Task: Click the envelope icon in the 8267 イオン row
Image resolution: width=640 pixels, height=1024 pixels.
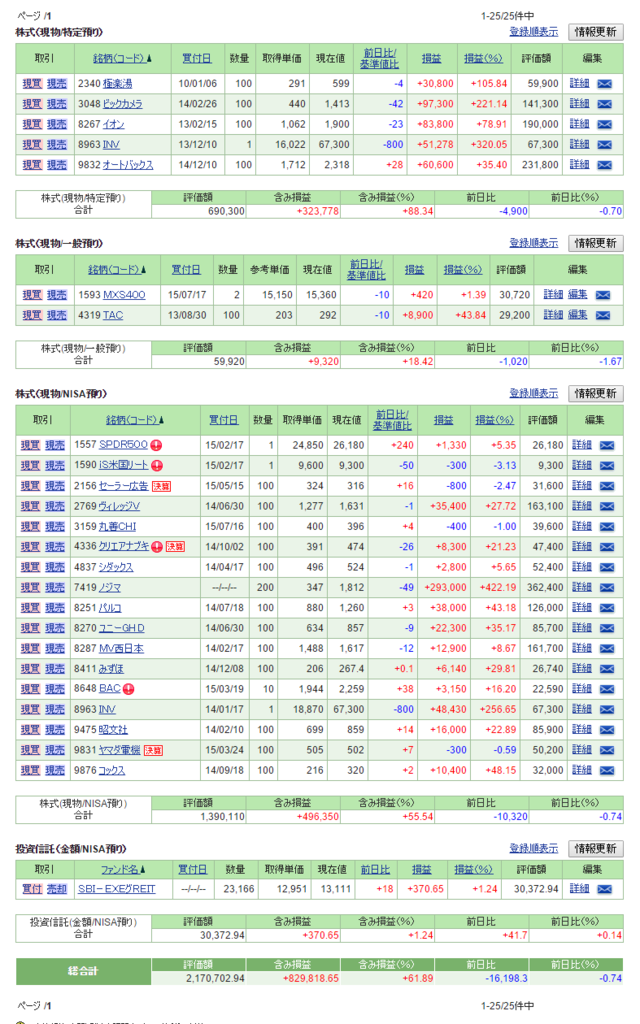Action: point(605,124)
